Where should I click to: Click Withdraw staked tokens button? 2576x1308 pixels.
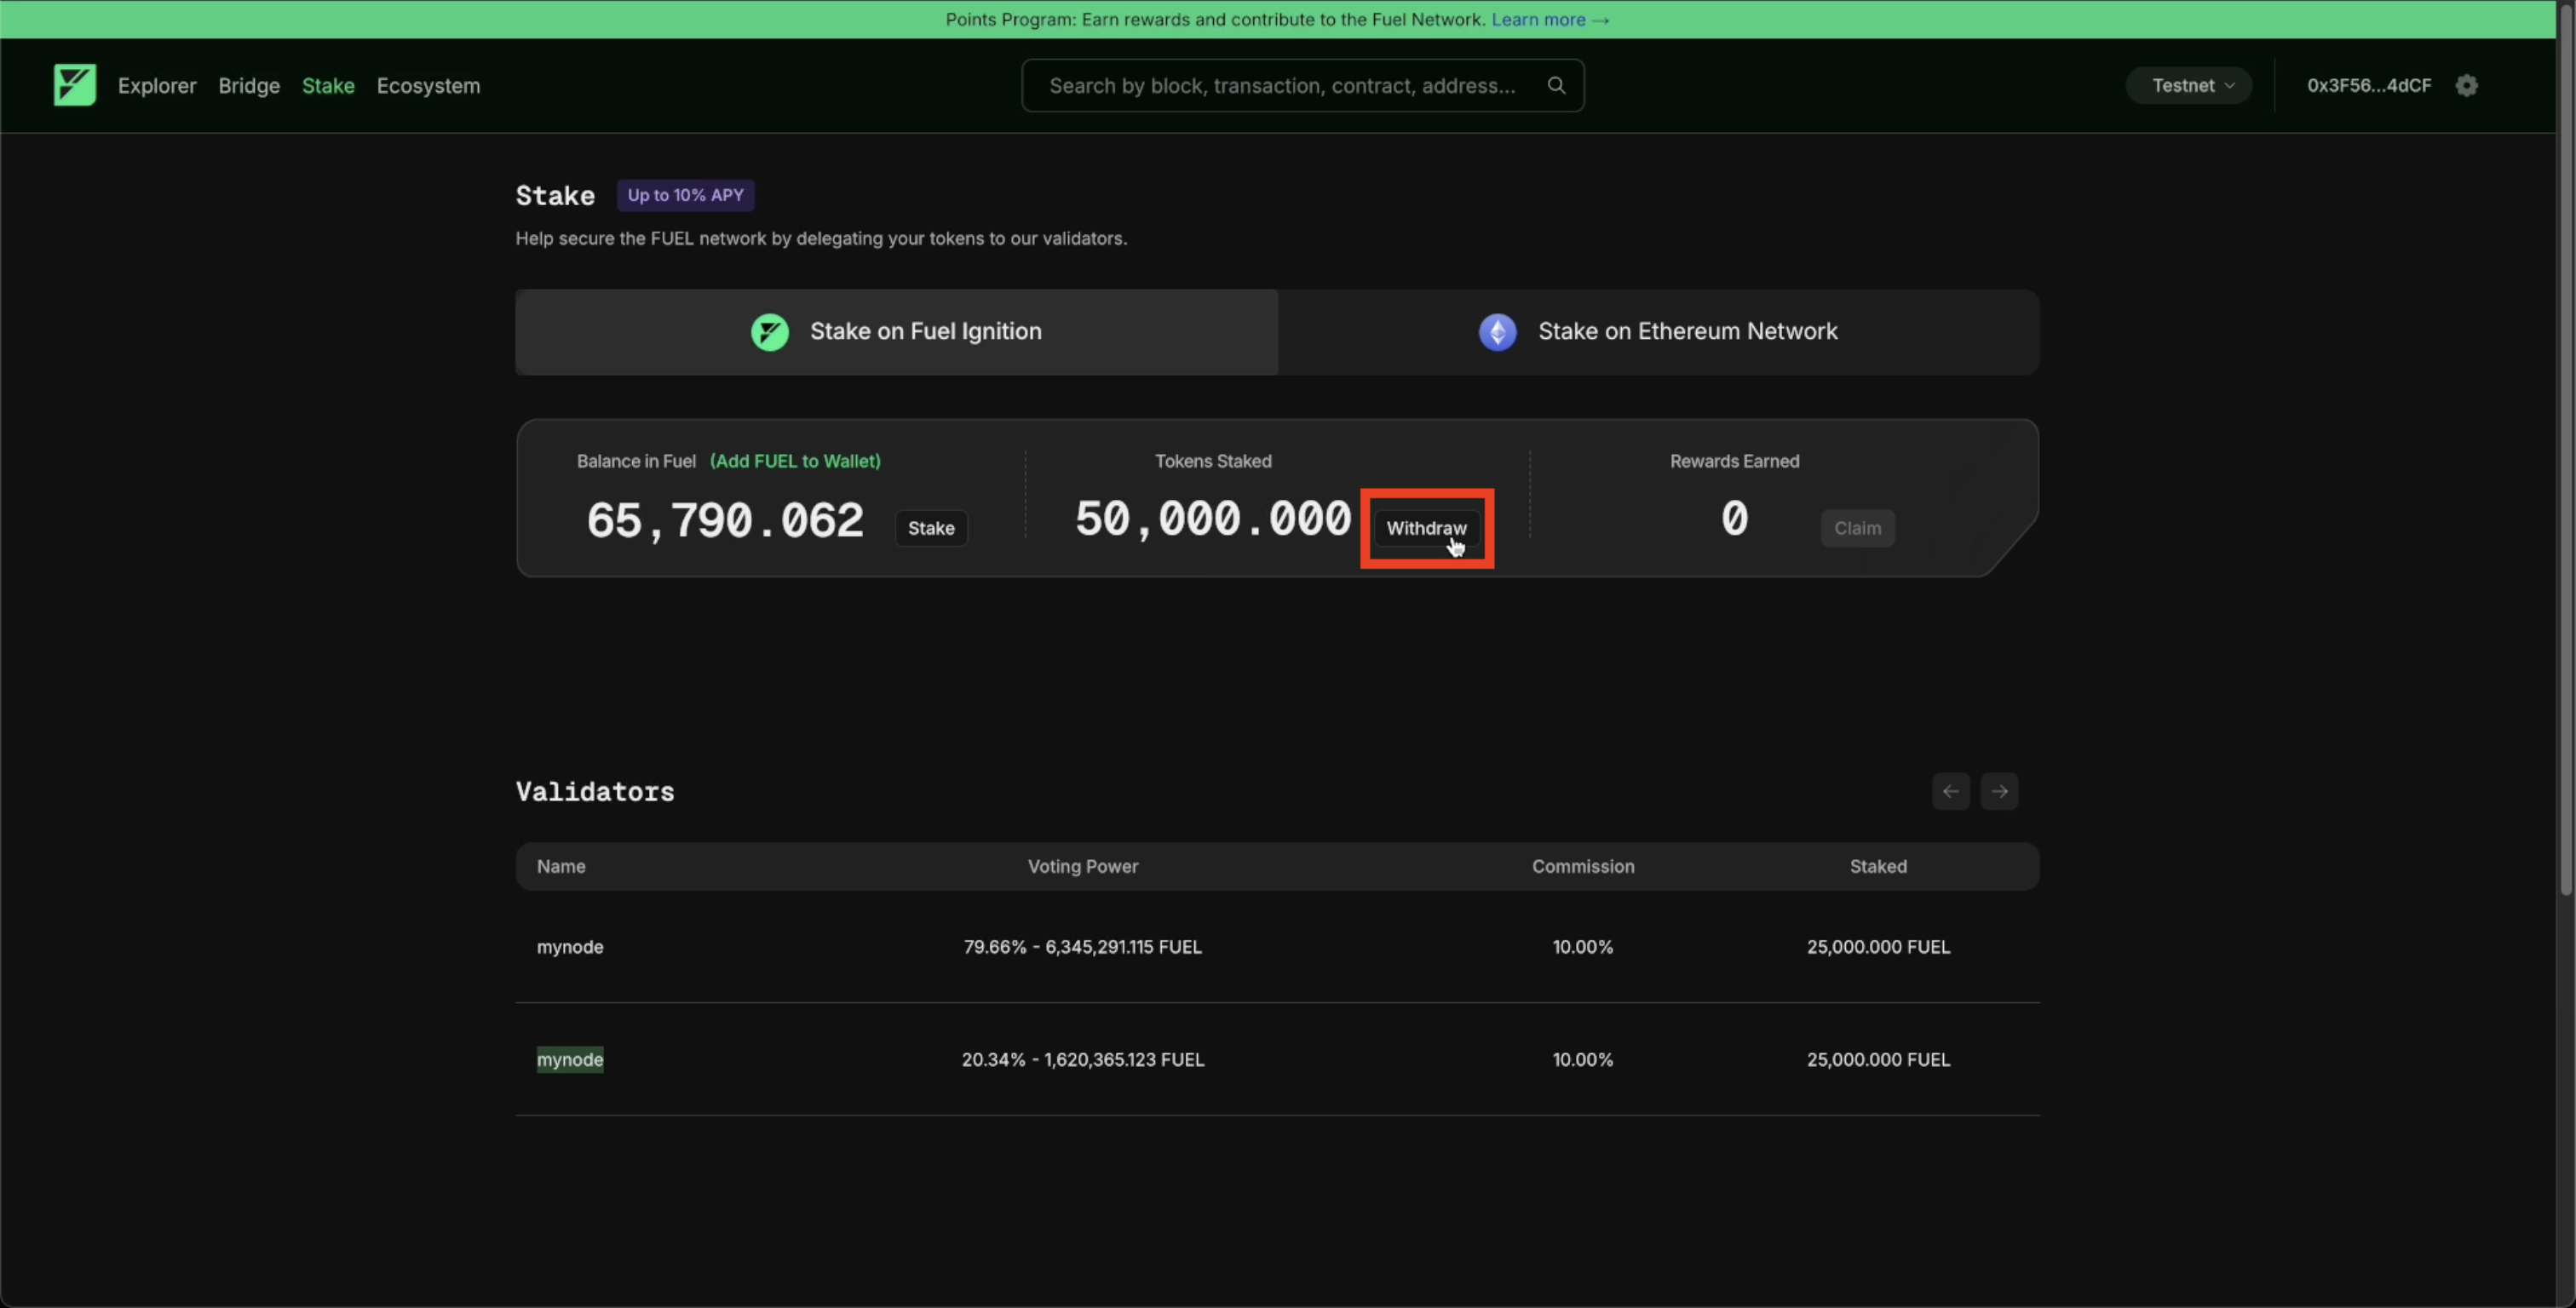point(1426,528)
